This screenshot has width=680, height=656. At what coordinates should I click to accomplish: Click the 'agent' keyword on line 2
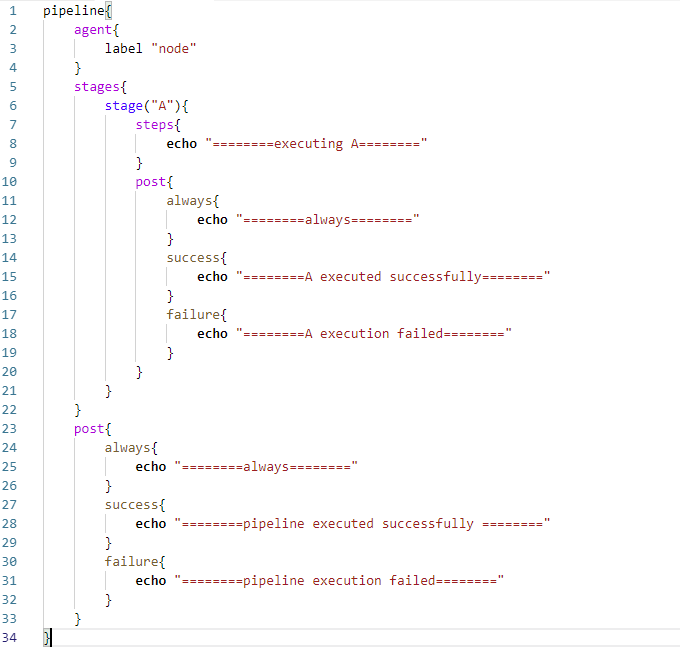(93, 29)
